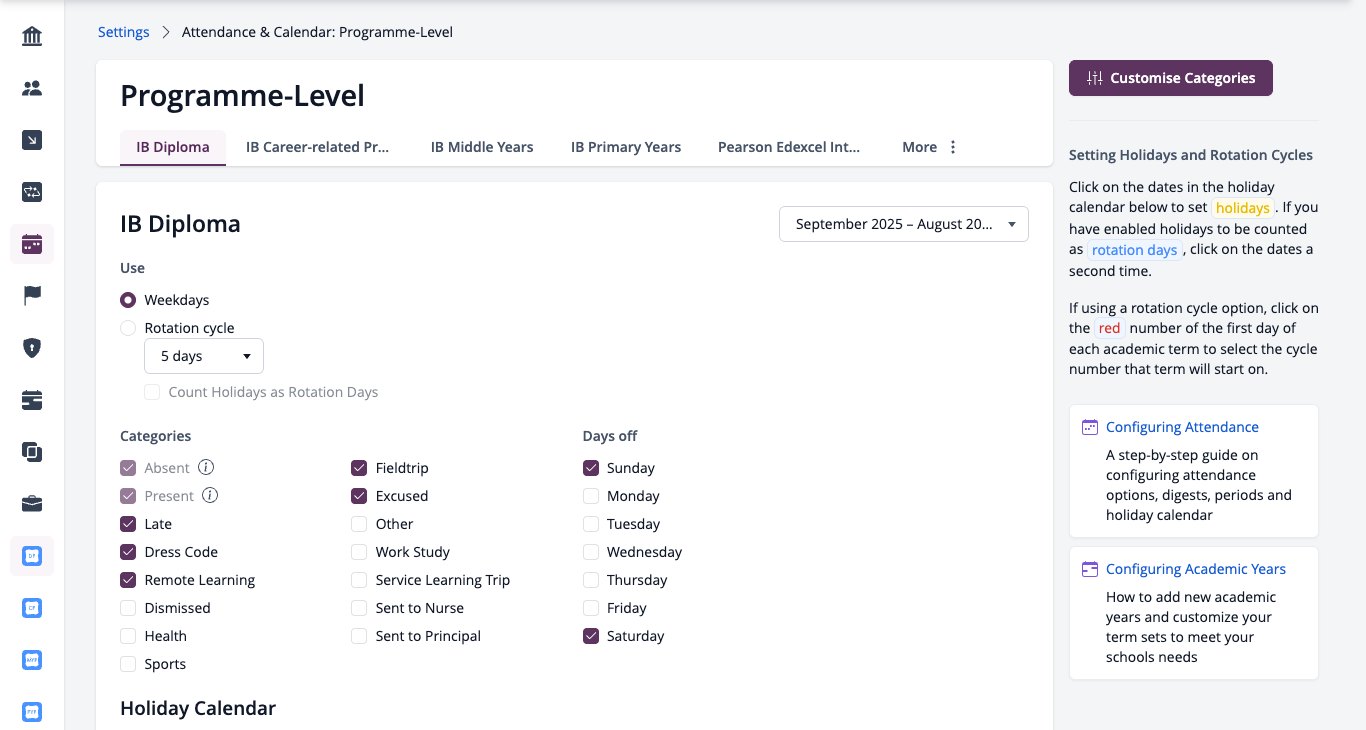Open the academic year September 2025 dropdown
The height and width of the screenshot is (730, 1366).
click(904, 224)
